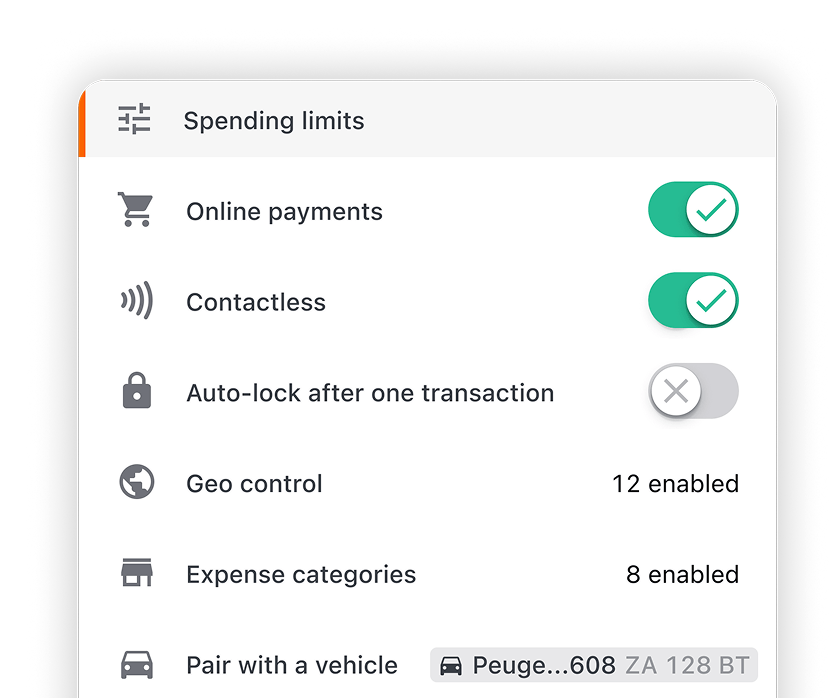Click the ZA 128 BT license plate text
832x698 pixels.
tap(687, 665)
